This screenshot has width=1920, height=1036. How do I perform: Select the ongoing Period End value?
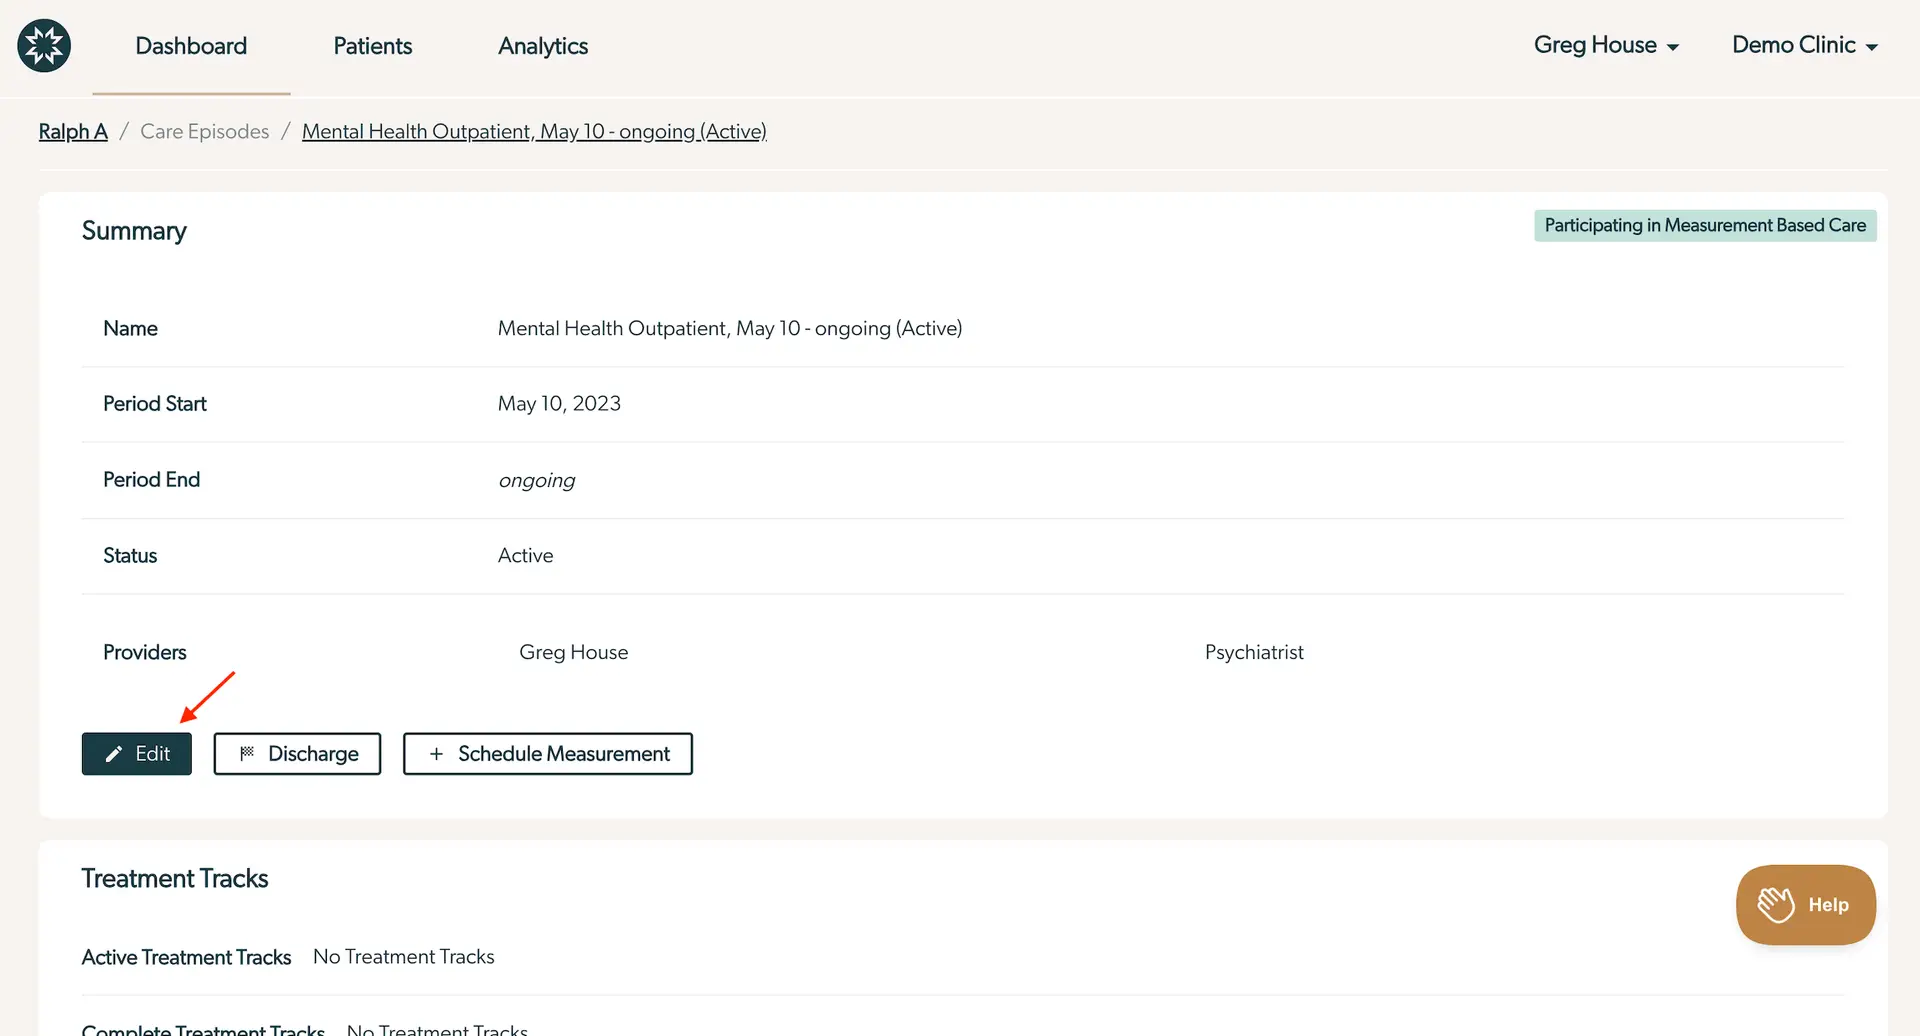[536, 480]
